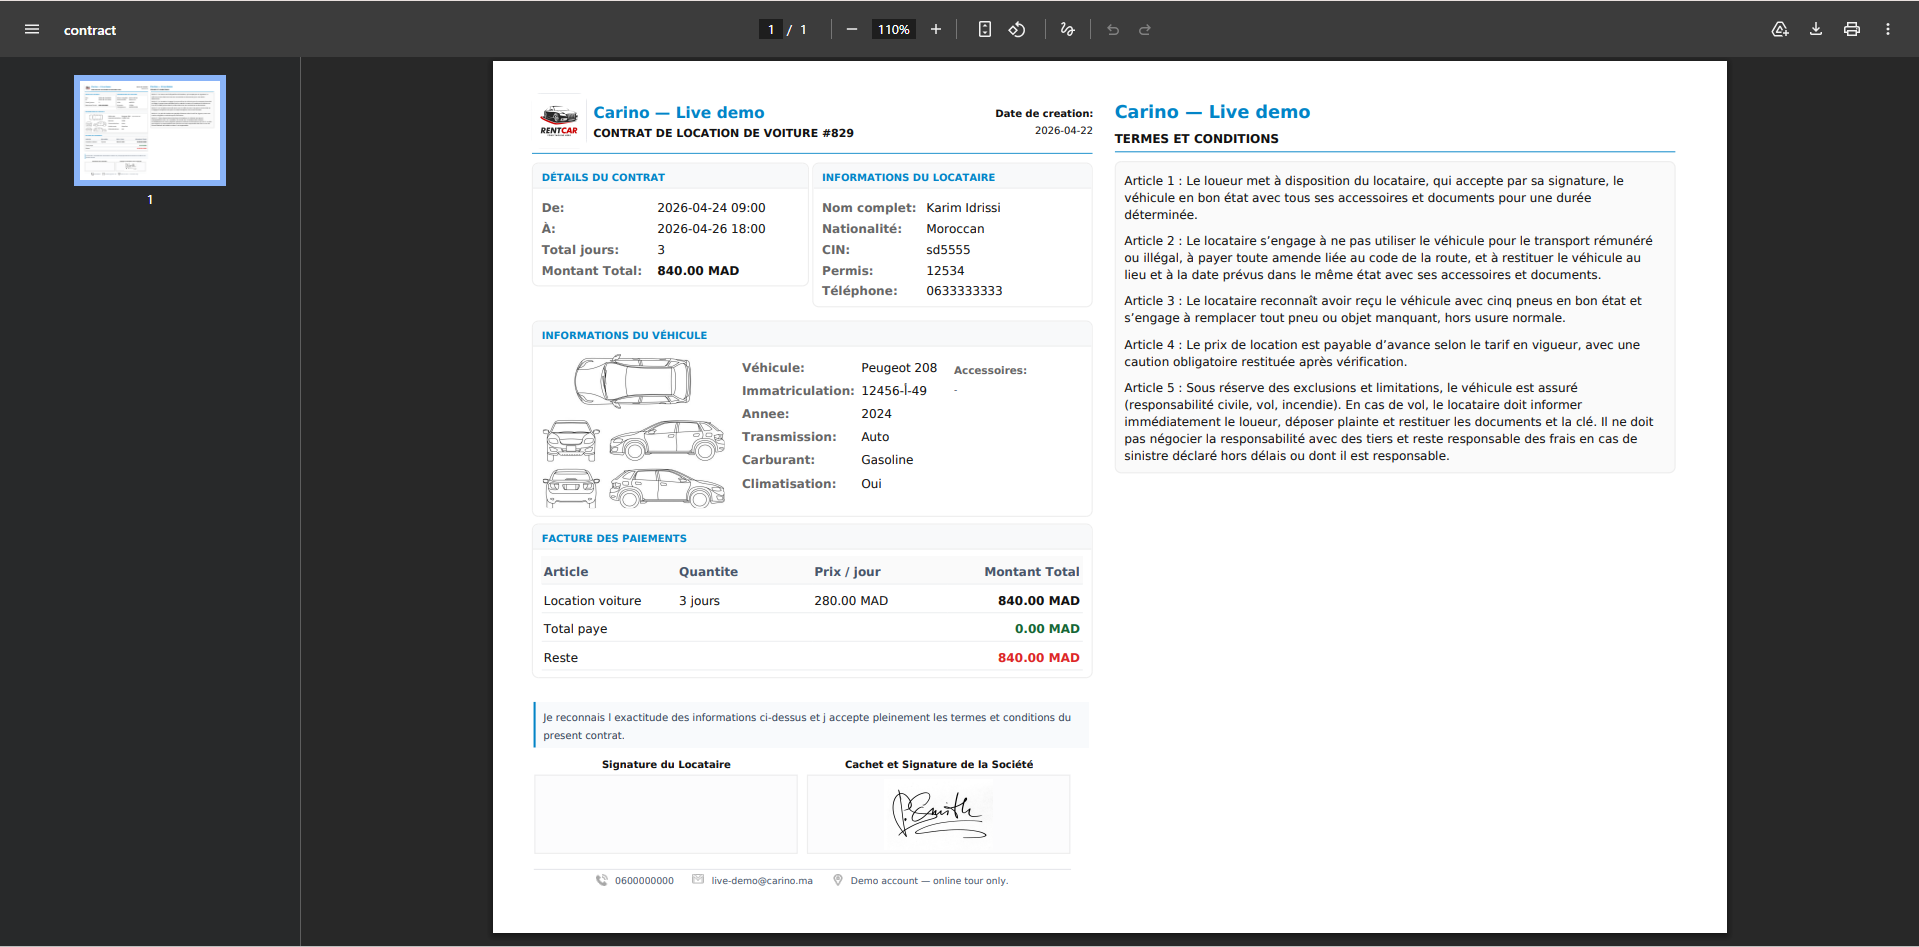Click the 110% zoom level field

[x=894, y=30]
